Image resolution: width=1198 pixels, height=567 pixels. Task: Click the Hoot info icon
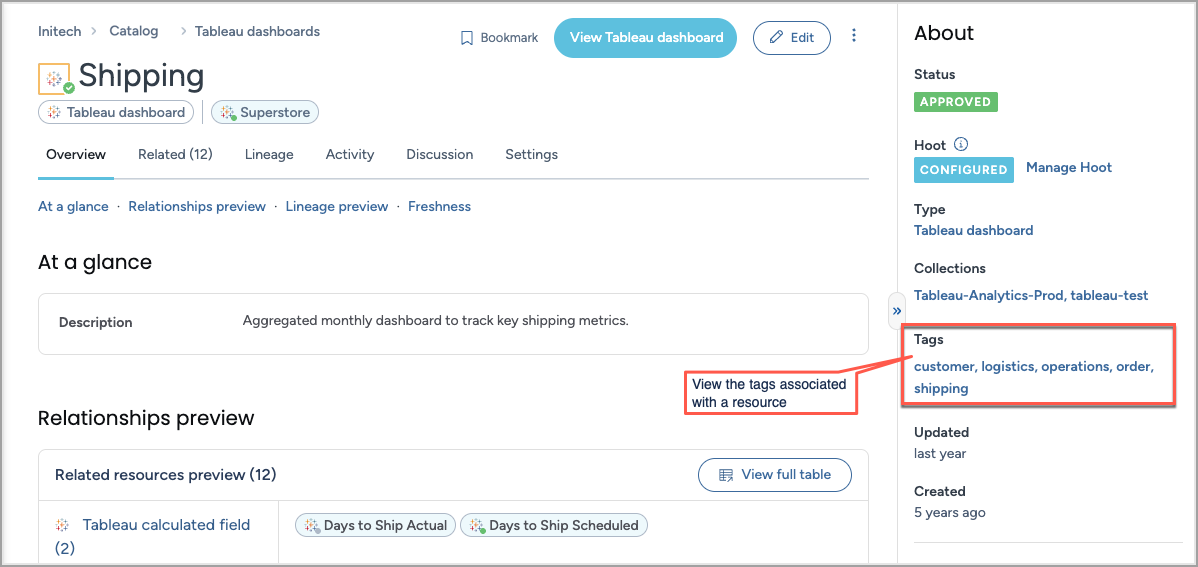(x=961, y=145)
